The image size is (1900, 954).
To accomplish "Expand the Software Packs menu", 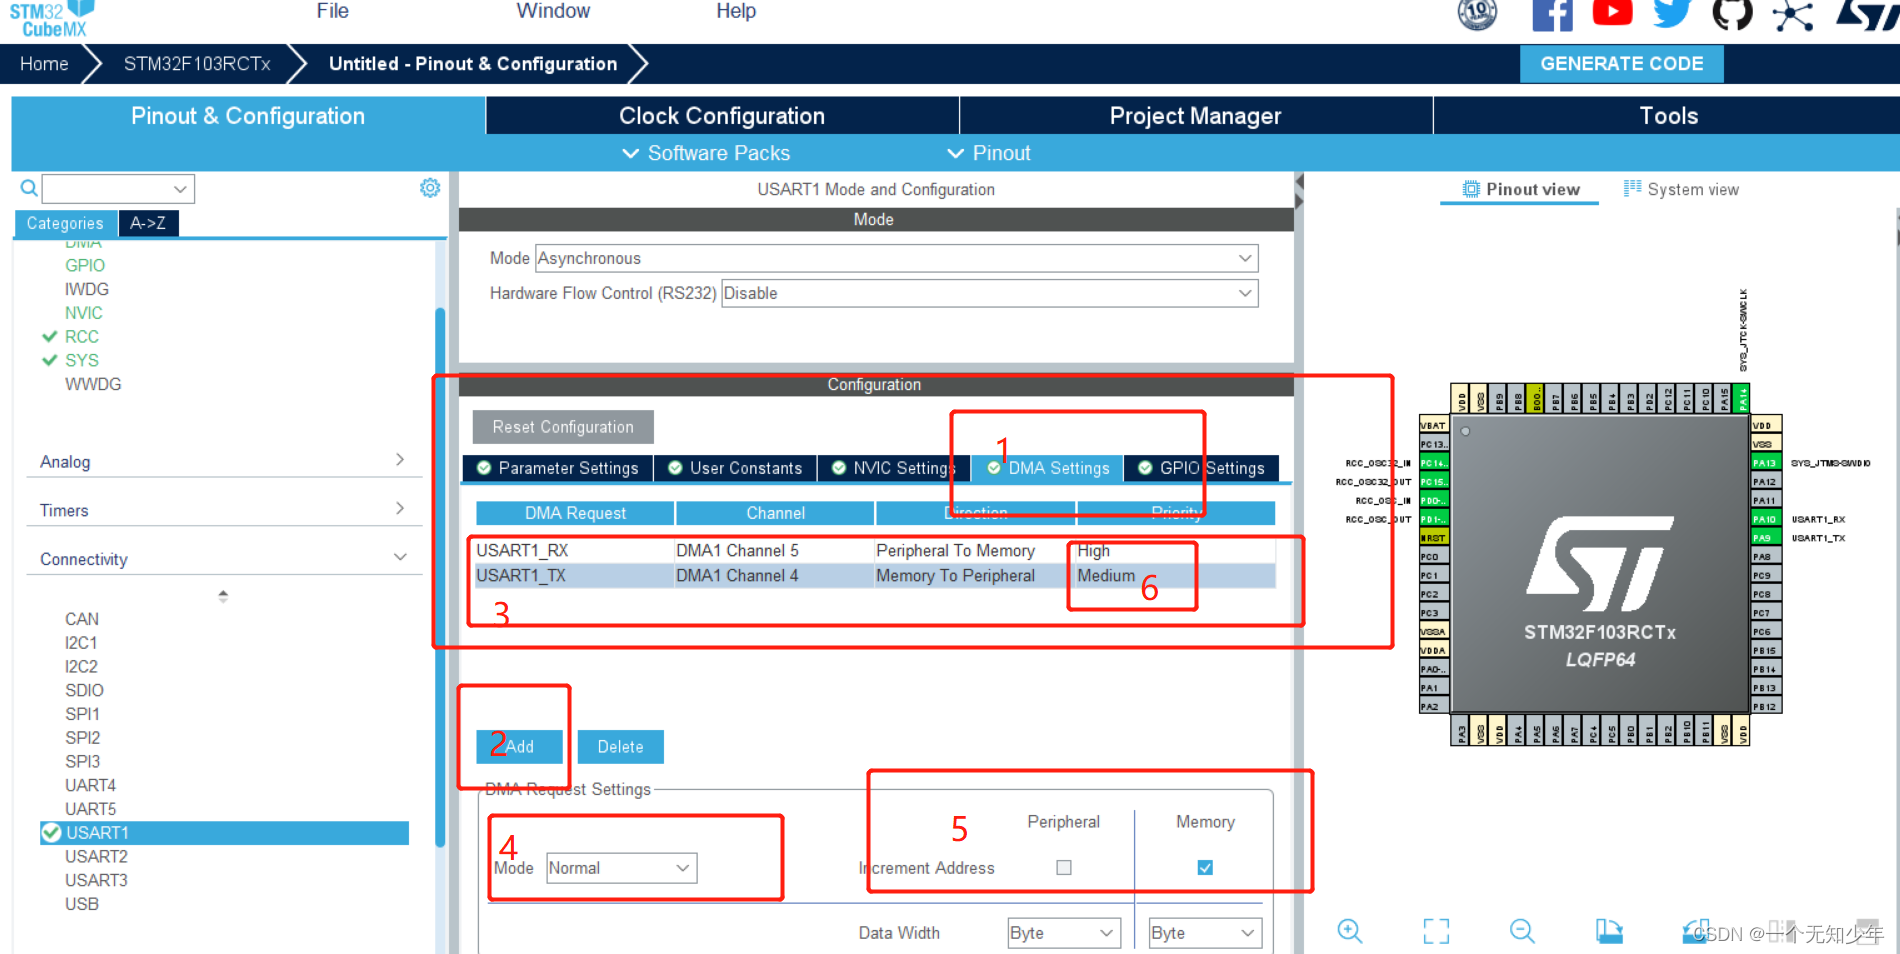I will [706, 153].
